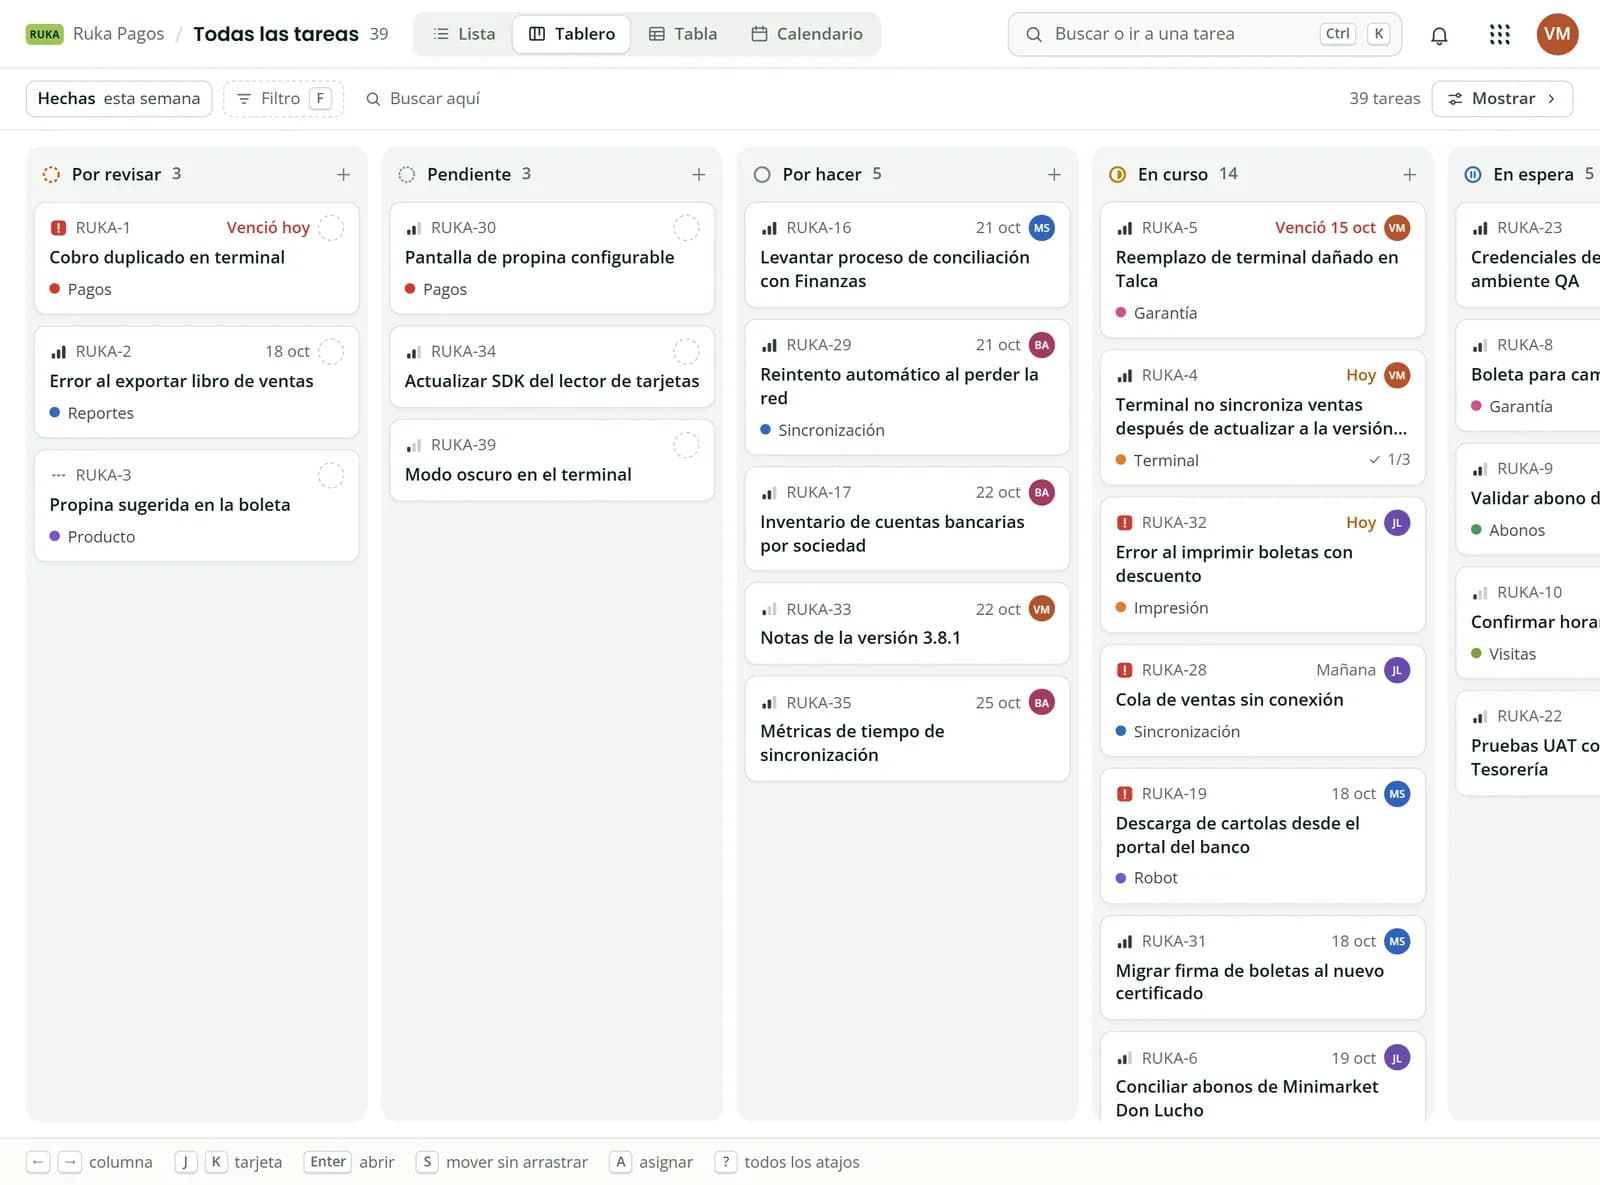Click the En espera column status icon
Viewport: 1600px width, 1185px height.
[1473, 174]
